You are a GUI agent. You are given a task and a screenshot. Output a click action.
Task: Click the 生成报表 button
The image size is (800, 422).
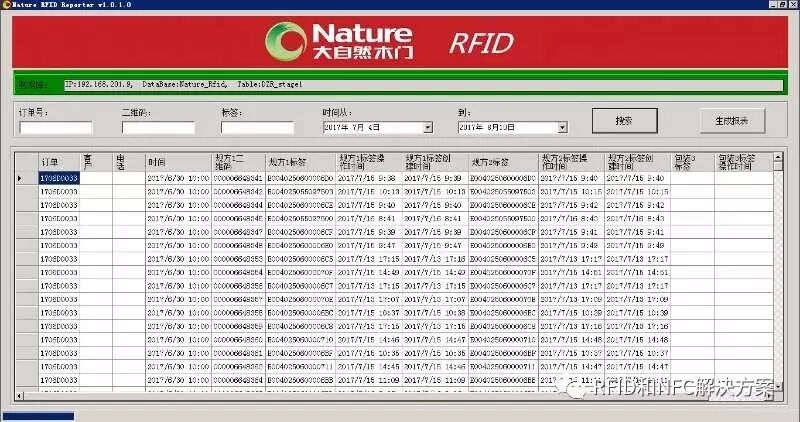pos(732,121)
